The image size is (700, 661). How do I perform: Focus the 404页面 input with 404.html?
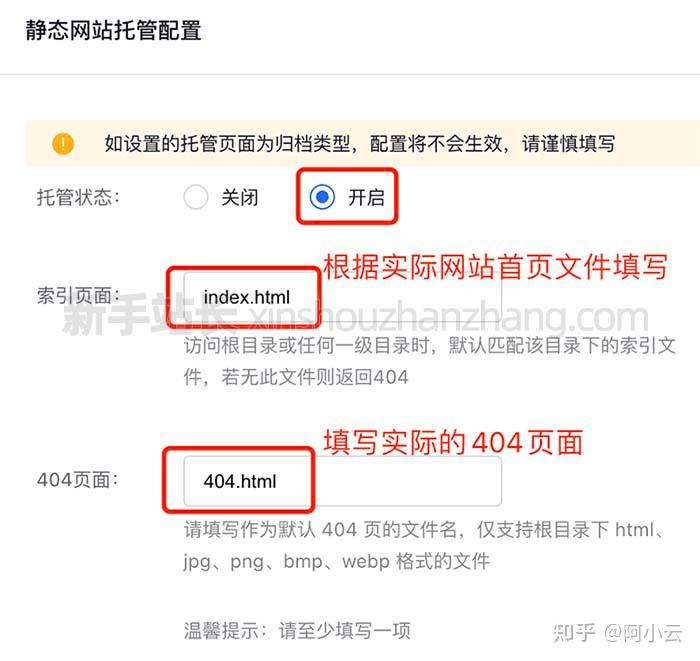tap(342, 481)
